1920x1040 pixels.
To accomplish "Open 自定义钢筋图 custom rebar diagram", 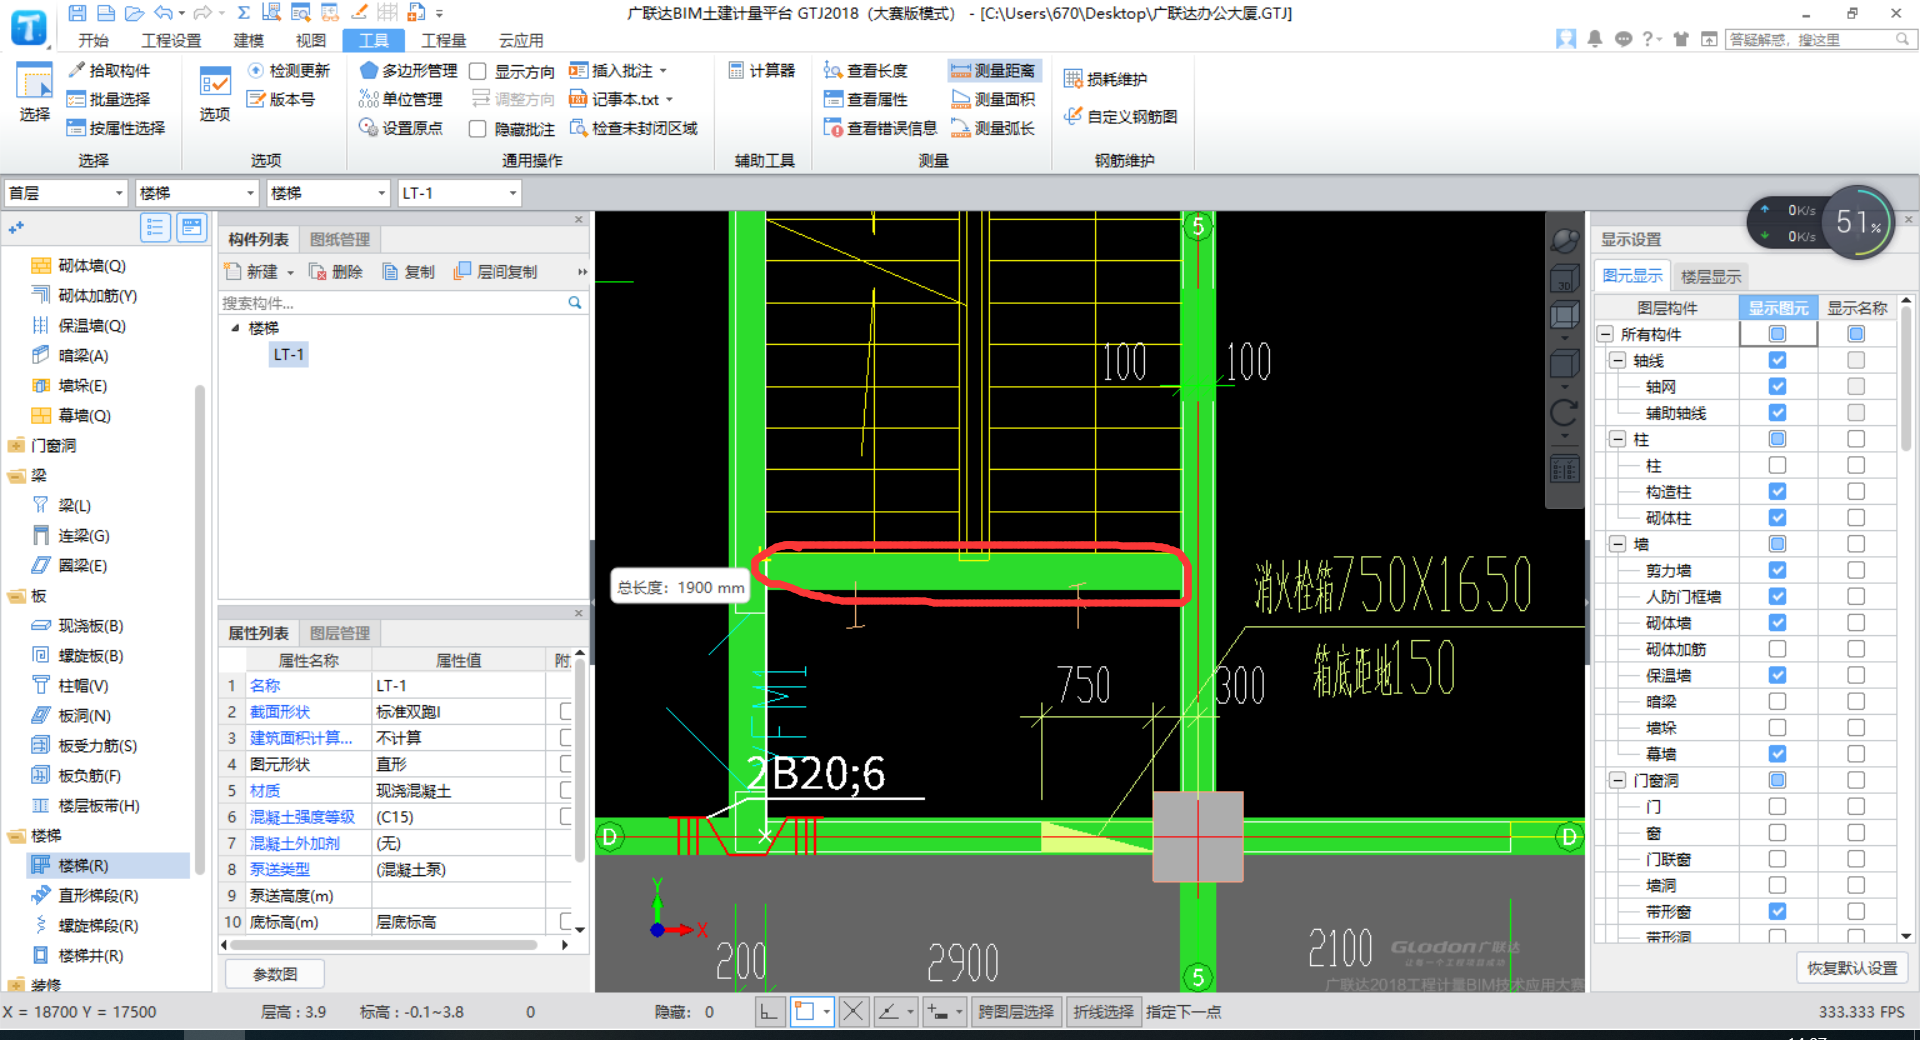I will click(1121, 116).
